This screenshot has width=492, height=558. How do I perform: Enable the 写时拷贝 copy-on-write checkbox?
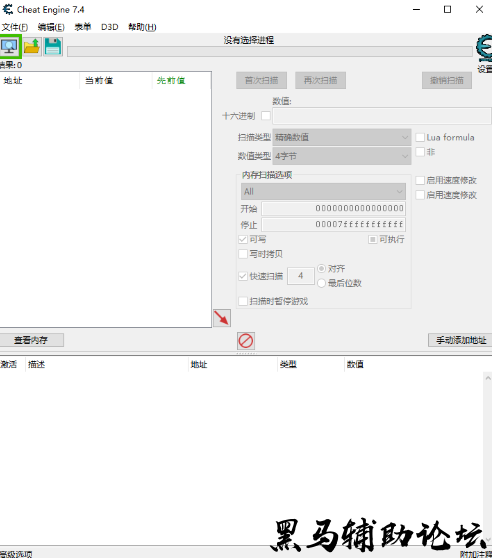tap(243, 254)
